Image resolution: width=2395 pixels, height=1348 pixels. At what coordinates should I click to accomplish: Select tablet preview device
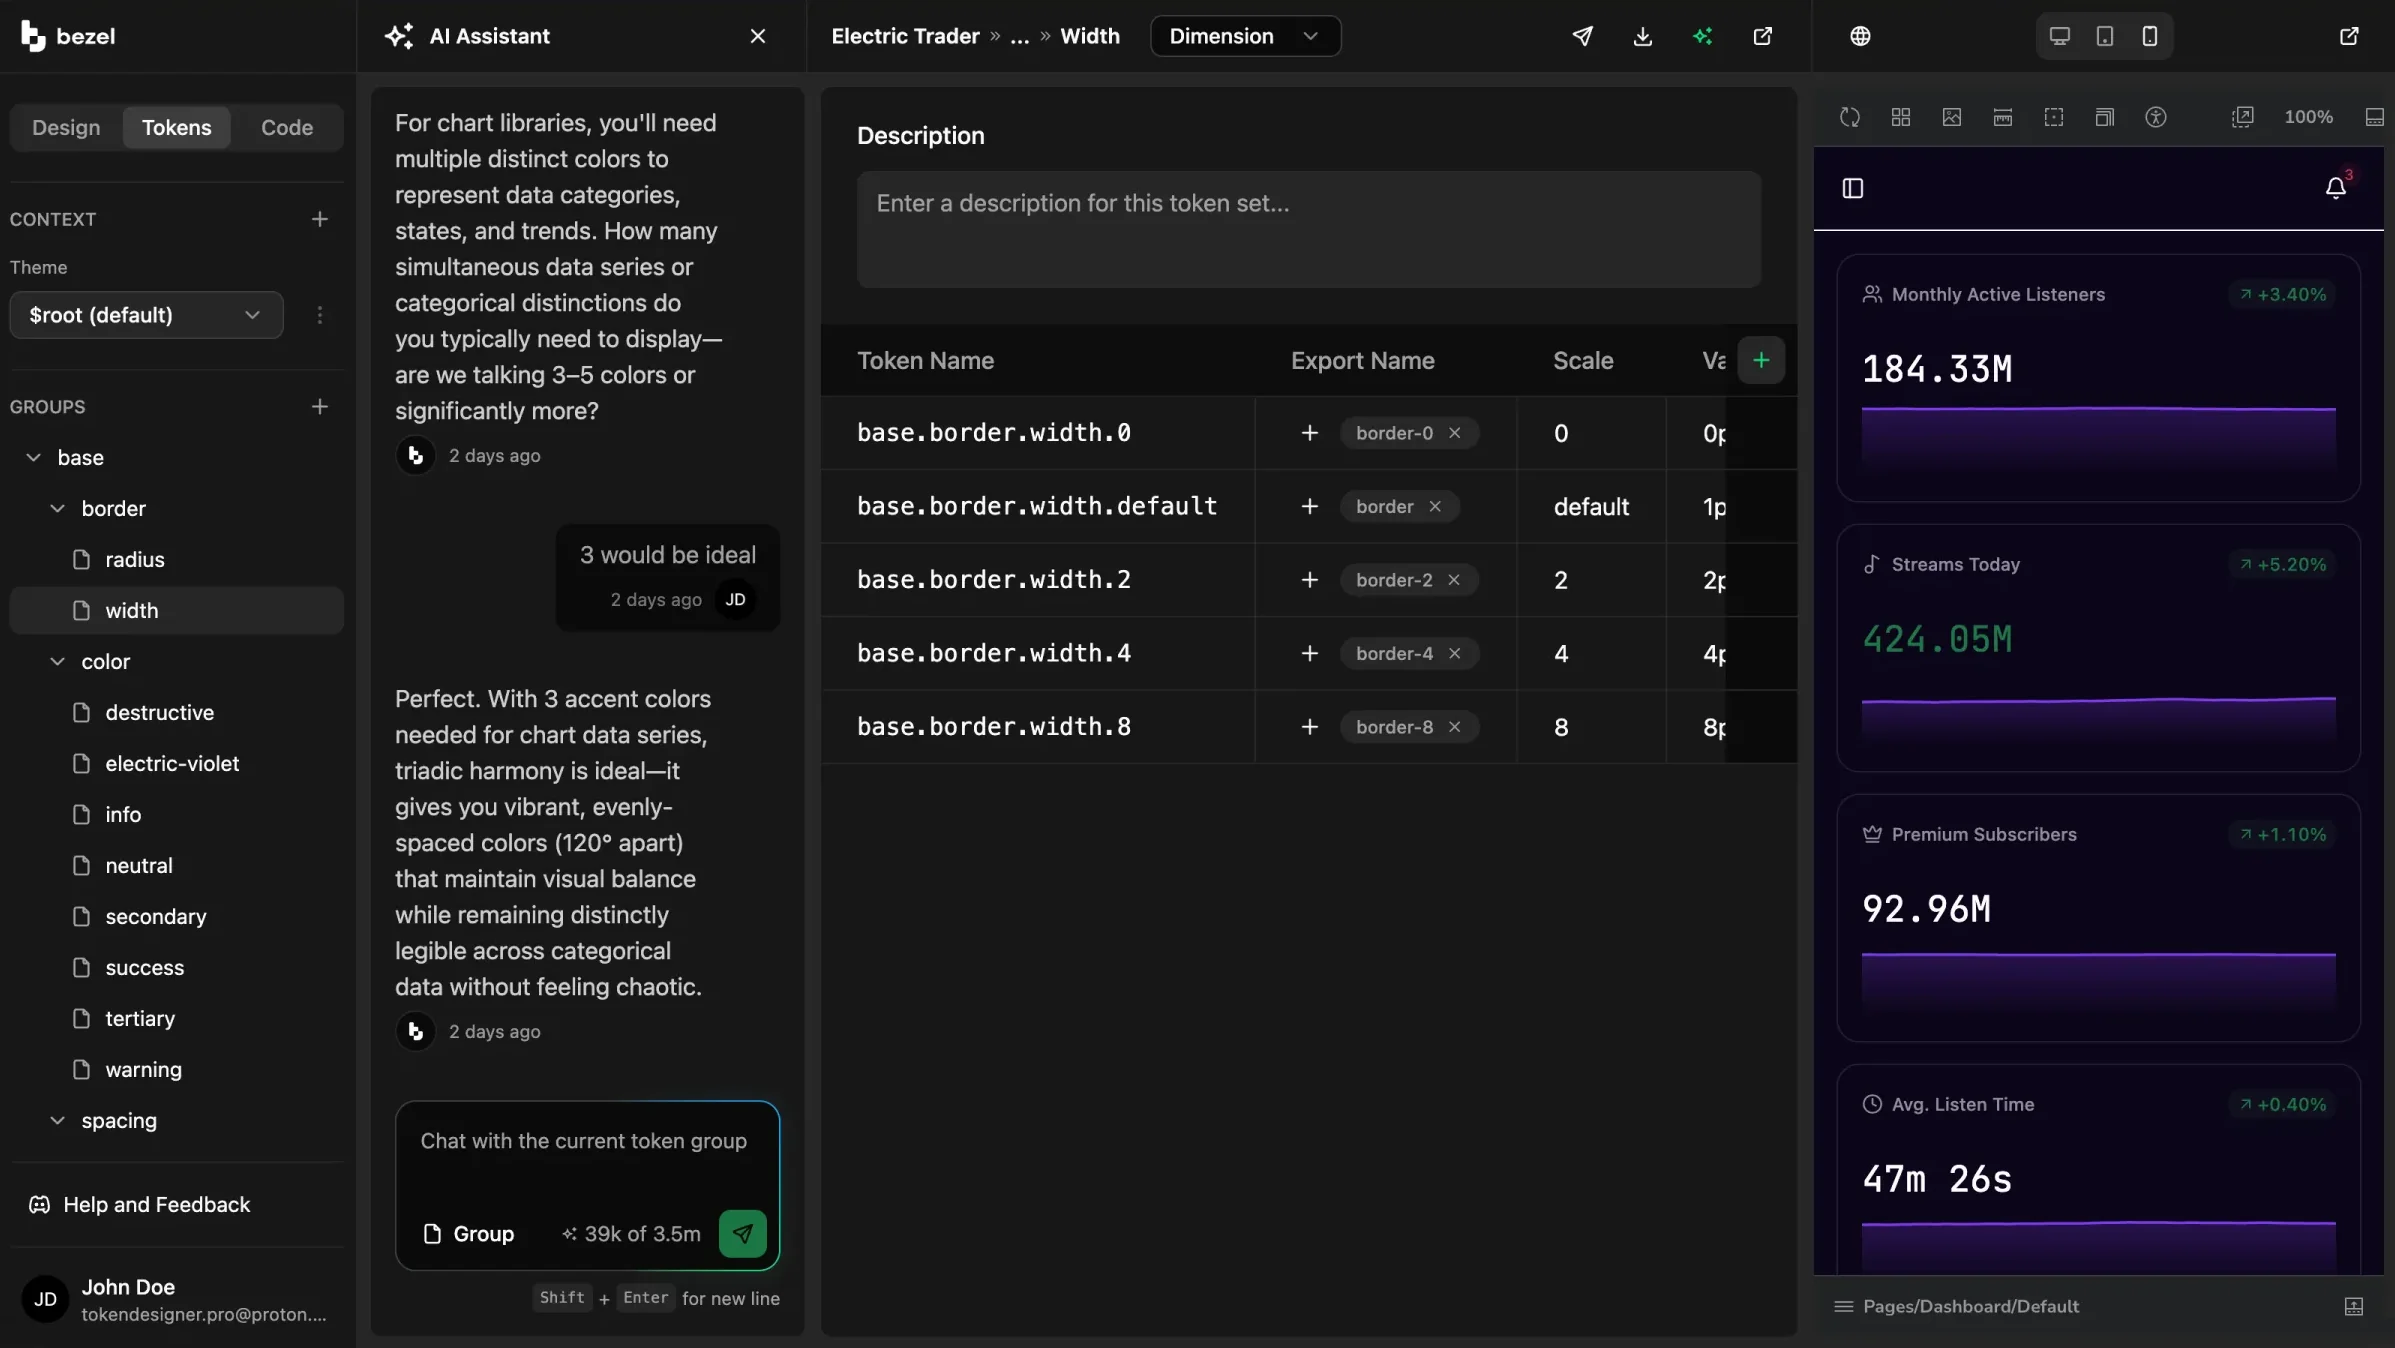[2105, 36]
